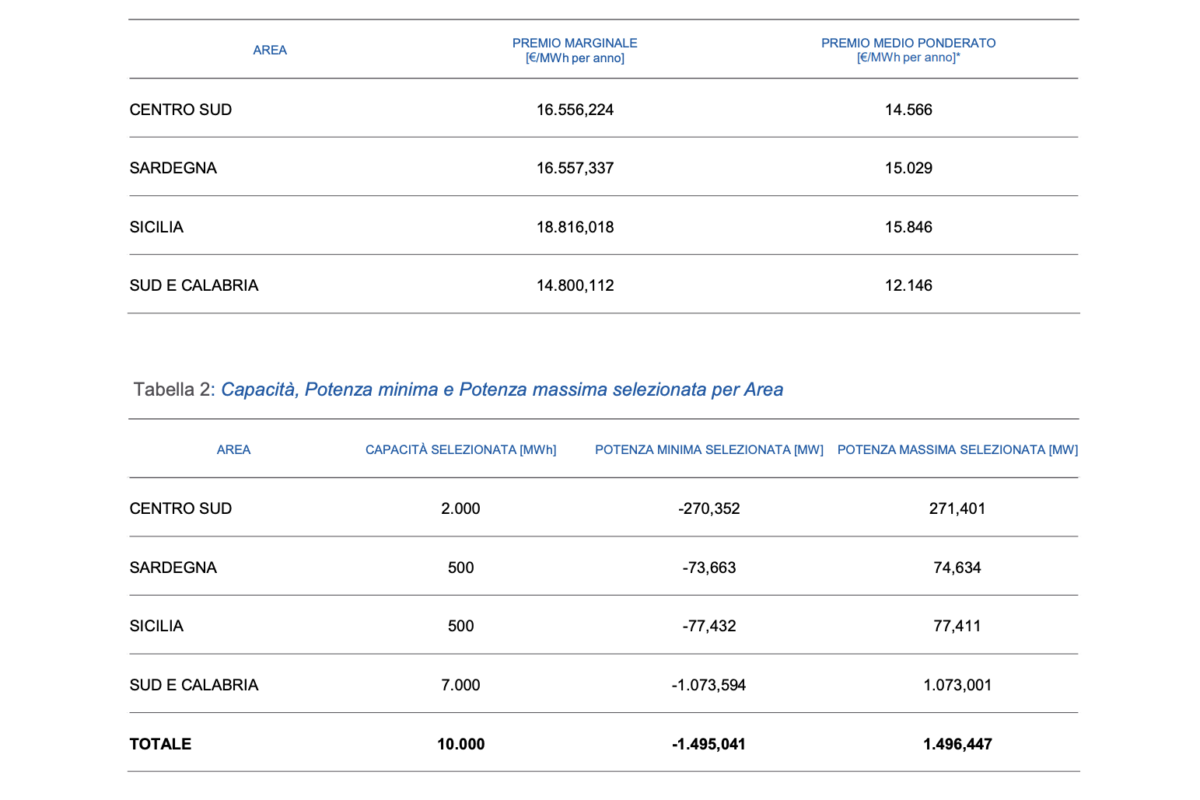Select the total maximum power 1.496,447
The width and height of the screenshot is (1200, 800).
[x=957, y=744]
